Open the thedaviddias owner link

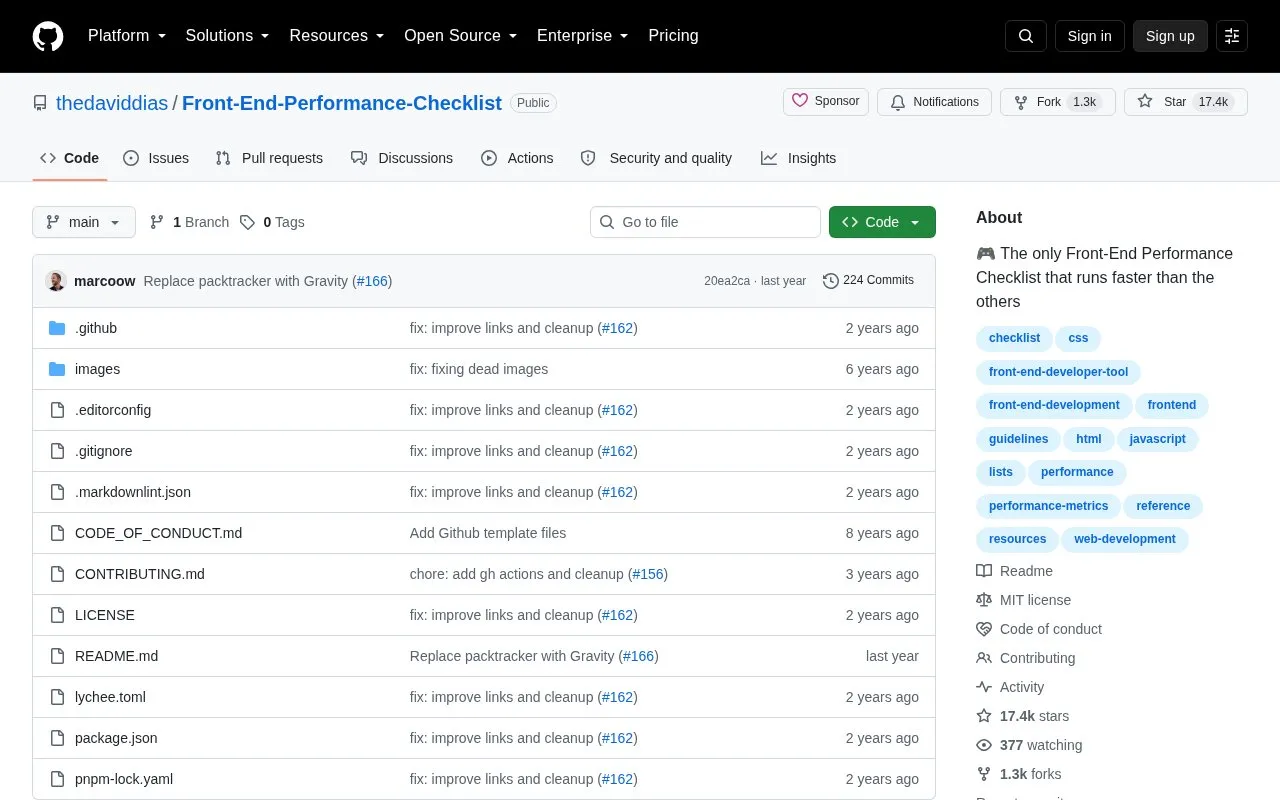point(112,103)
